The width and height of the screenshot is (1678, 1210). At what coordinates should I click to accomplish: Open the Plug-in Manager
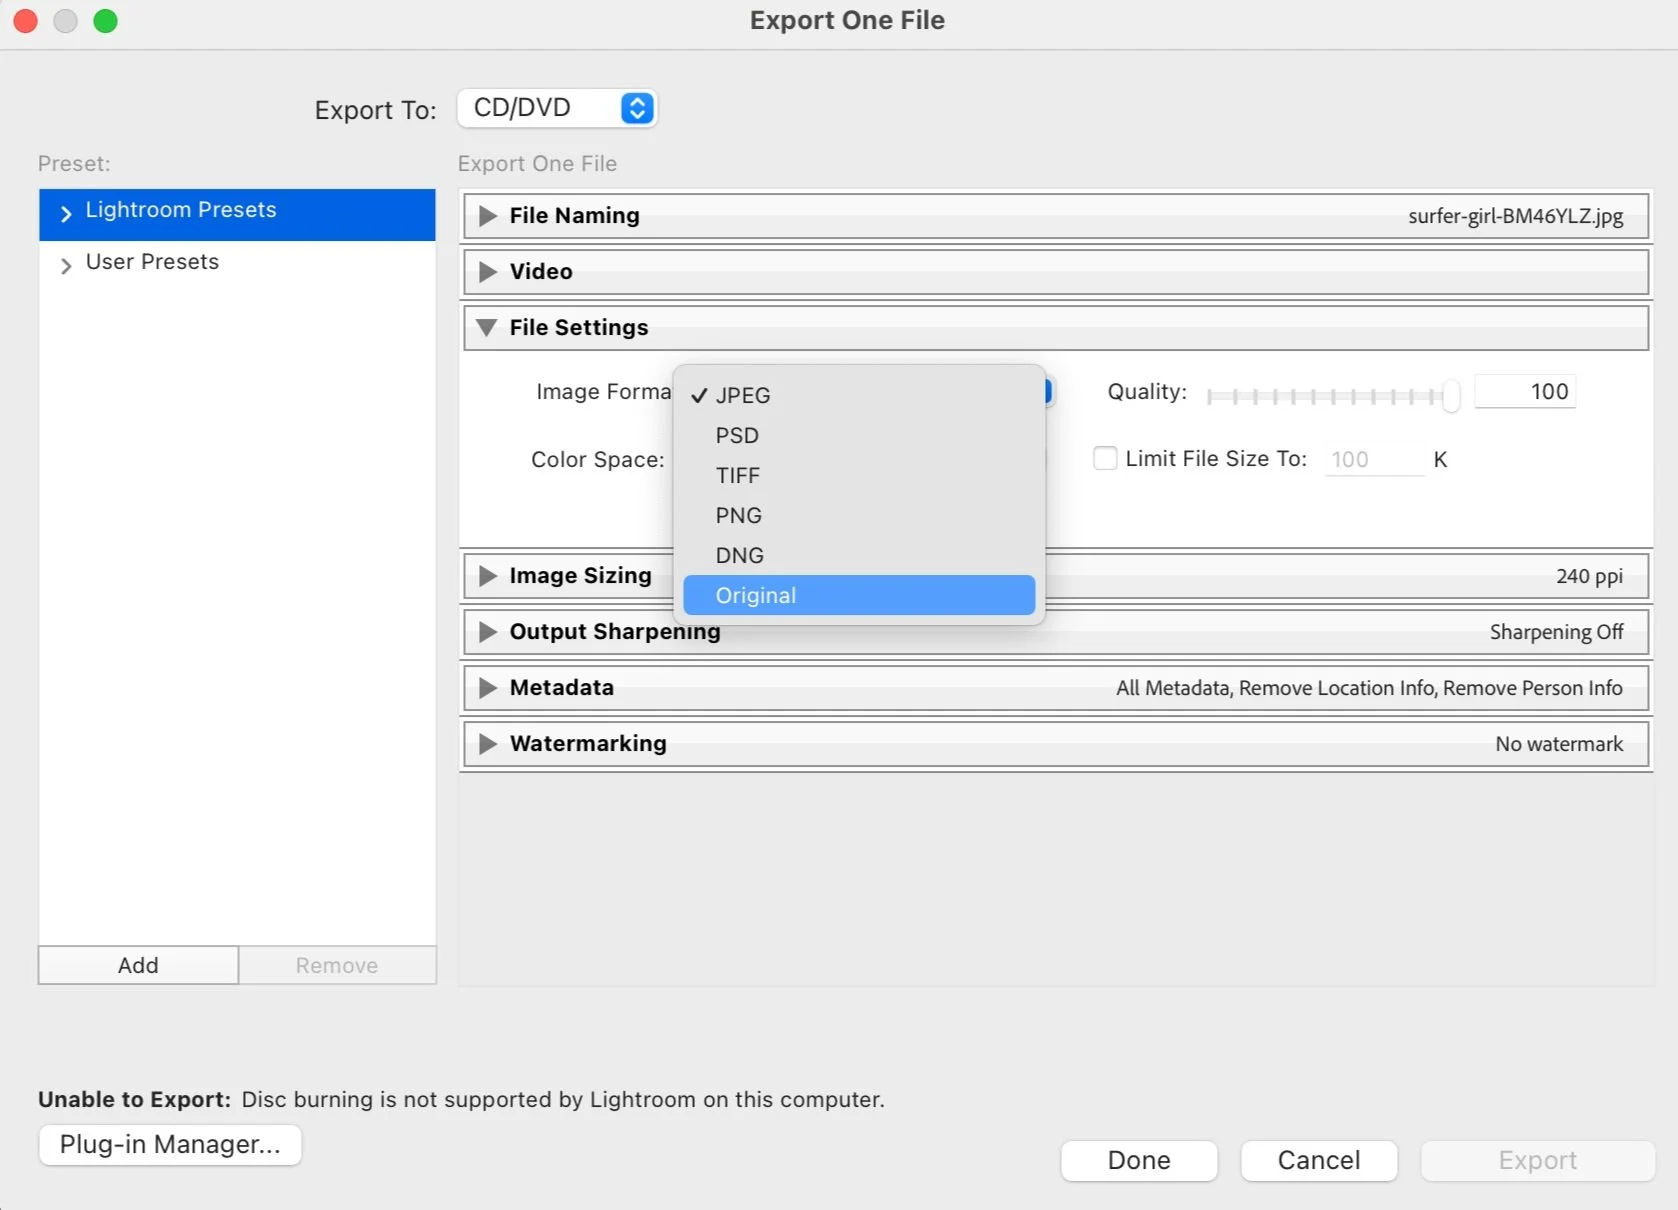pos(169,1144)
